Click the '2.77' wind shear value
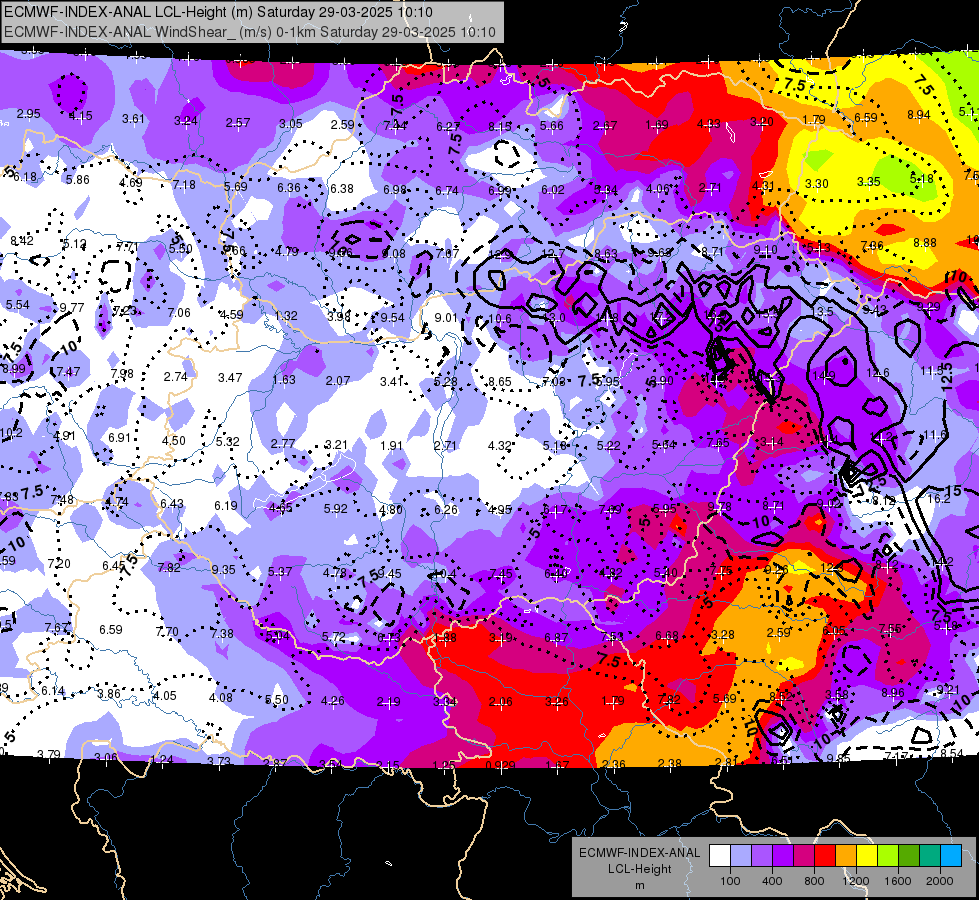 pos(283,443)
